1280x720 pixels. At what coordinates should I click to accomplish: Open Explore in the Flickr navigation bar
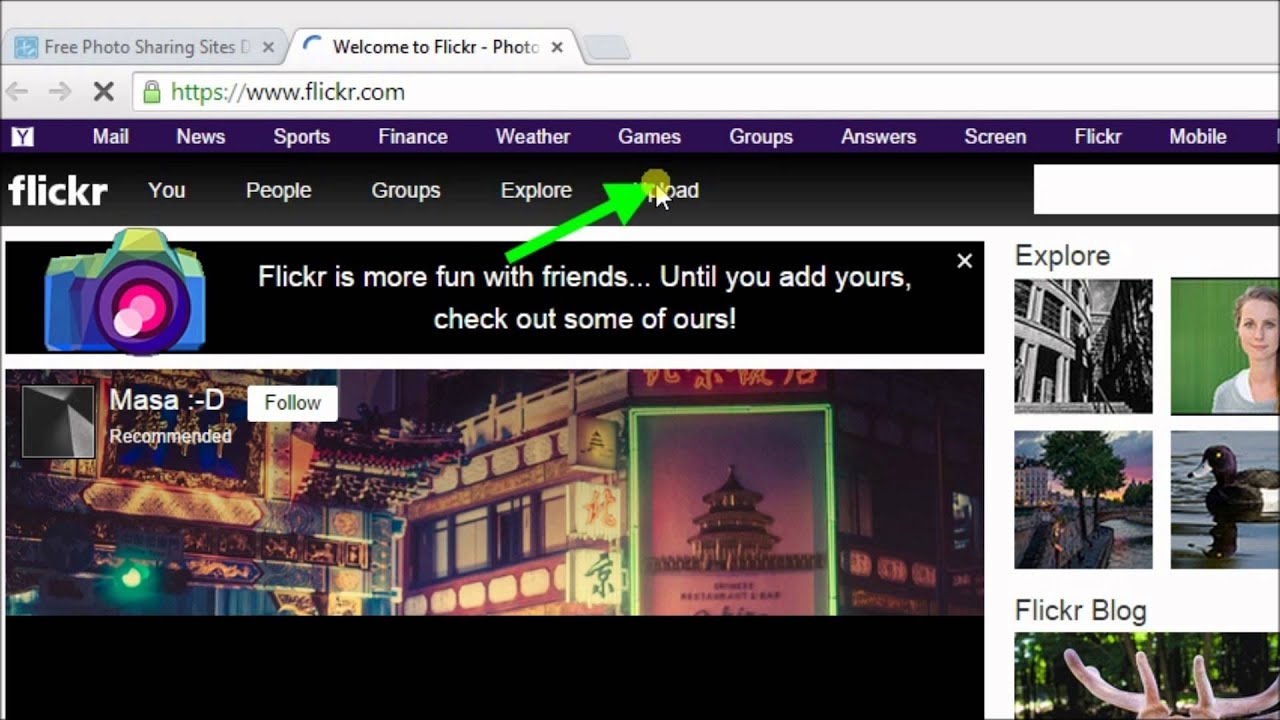pos(536,190)
